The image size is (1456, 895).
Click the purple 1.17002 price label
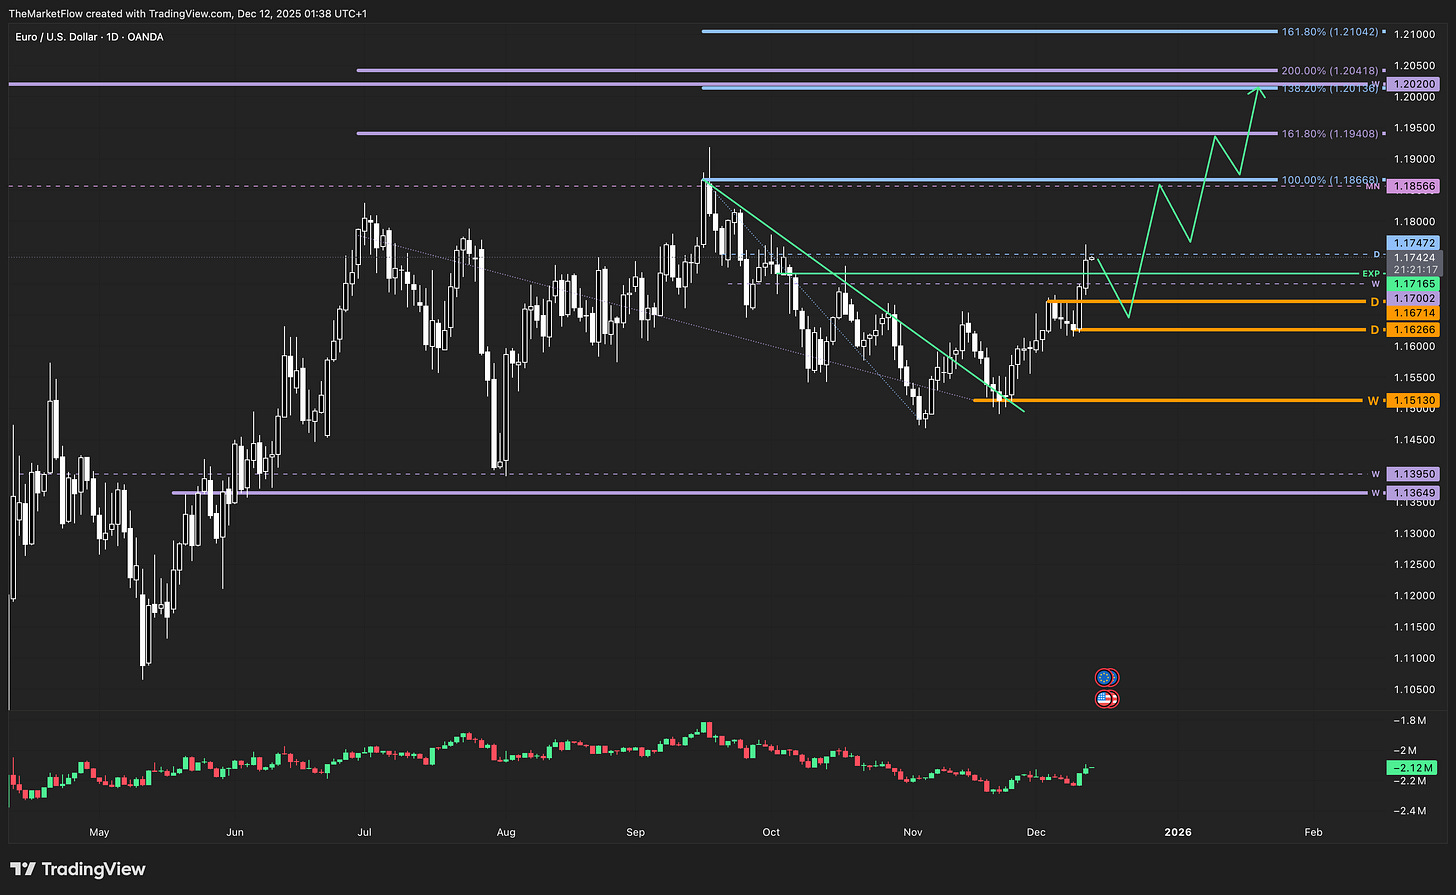pos(1413,299)
